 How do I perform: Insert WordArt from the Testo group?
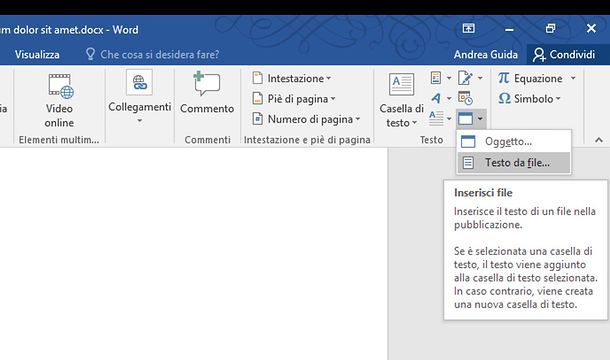pos(436,98)
